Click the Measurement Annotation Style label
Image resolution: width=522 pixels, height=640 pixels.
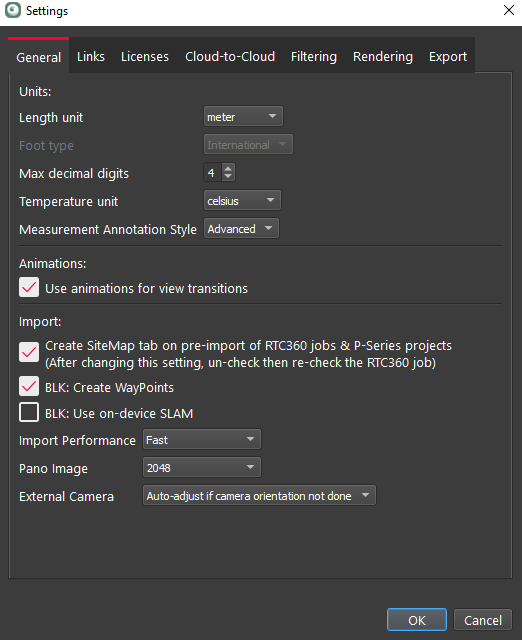pyautogui.click(x=108, y=229)
